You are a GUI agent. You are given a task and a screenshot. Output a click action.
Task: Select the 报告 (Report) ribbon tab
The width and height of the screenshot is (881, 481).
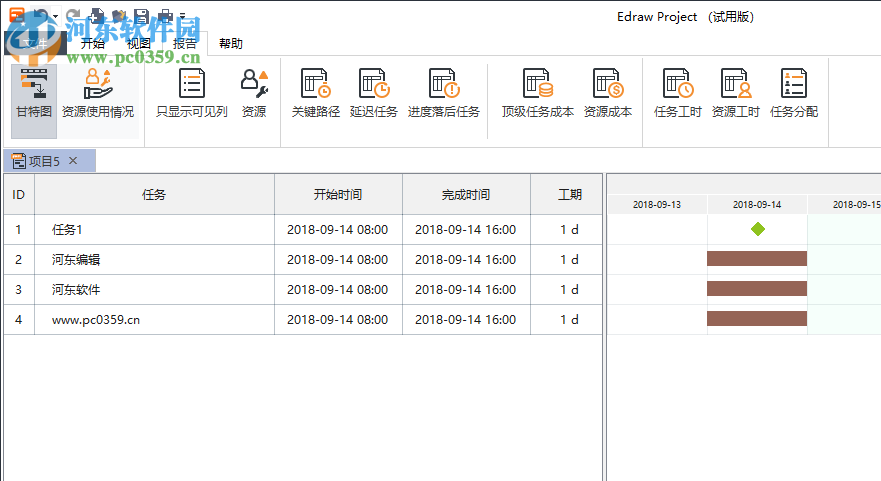point(184,43)
